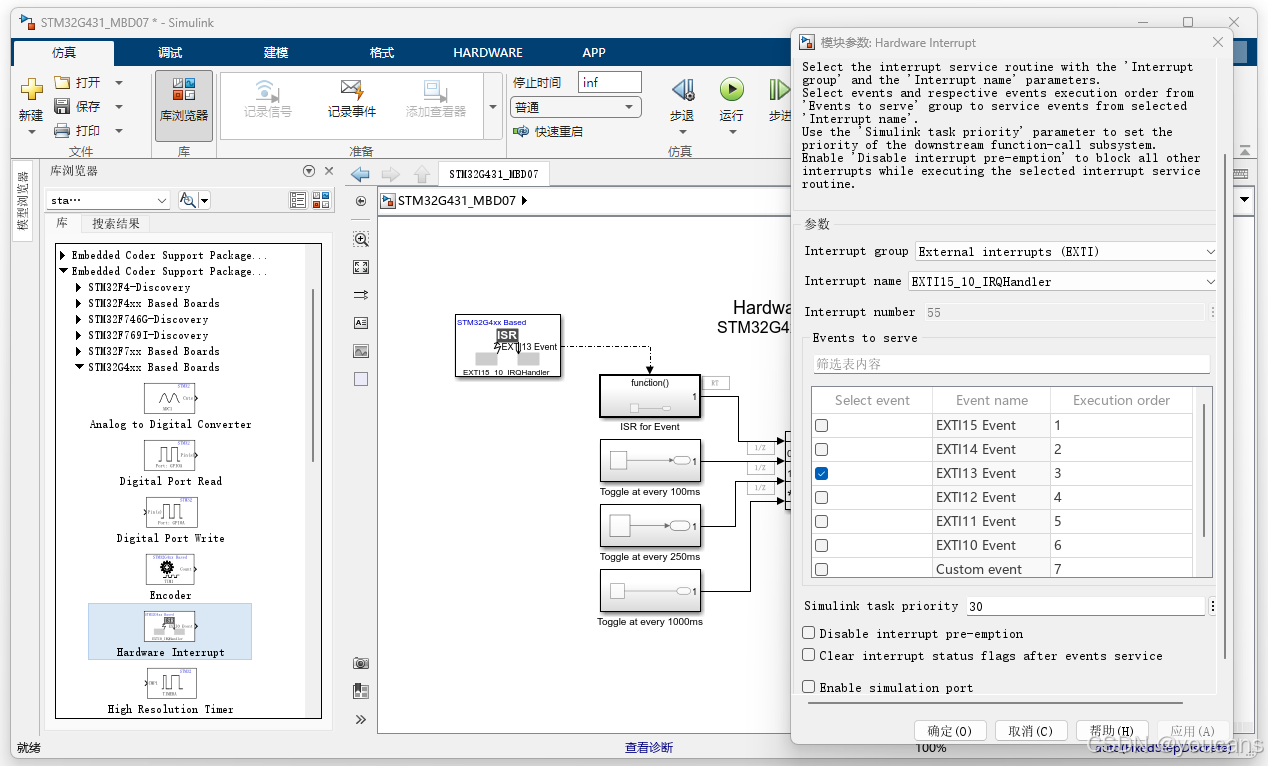Switch to the 格式 ribbon tab
Viewport: 1268px width, 766px height.
(382, 53)
